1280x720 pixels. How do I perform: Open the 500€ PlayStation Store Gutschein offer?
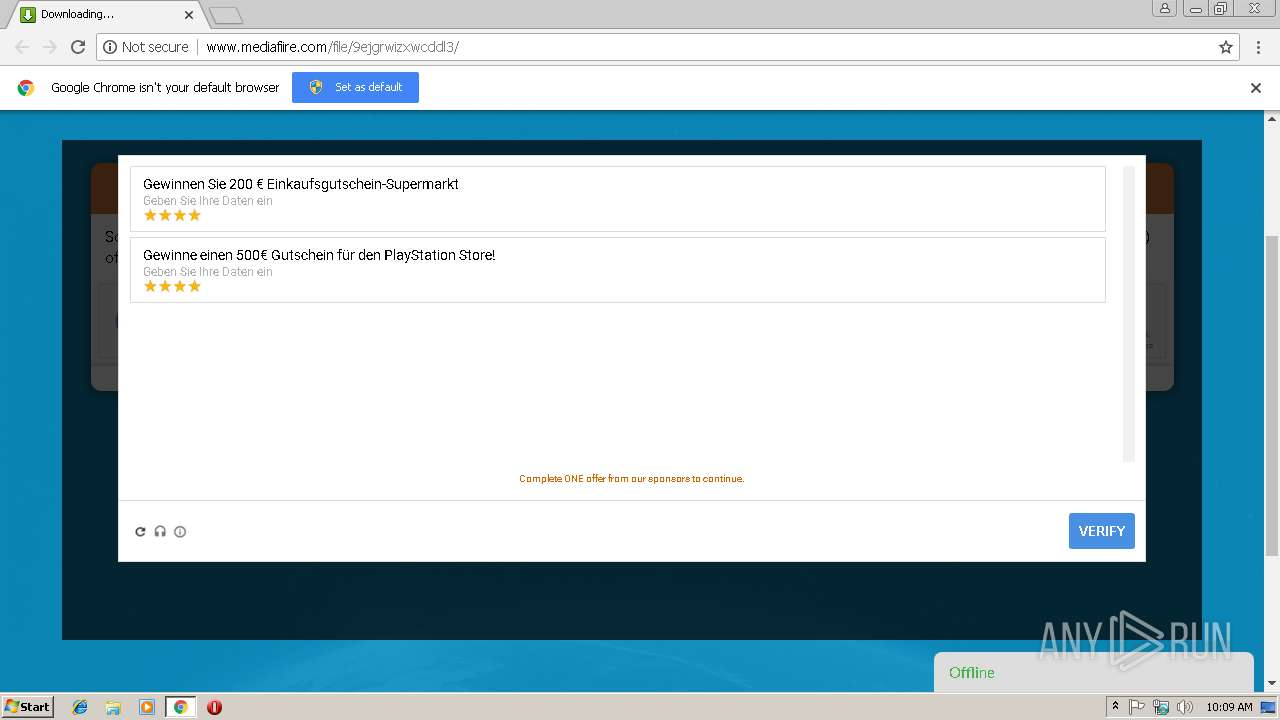[x=618, y=270]
